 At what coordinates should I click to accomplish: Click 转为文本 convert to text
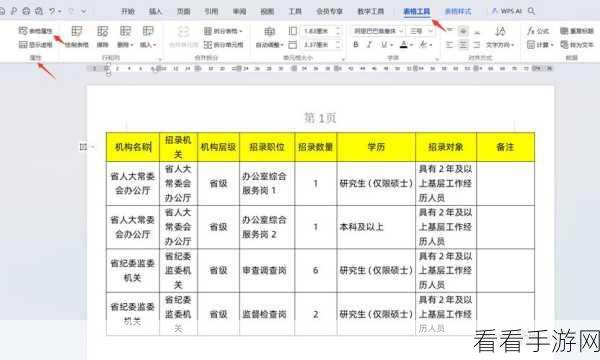click(577, 45)
